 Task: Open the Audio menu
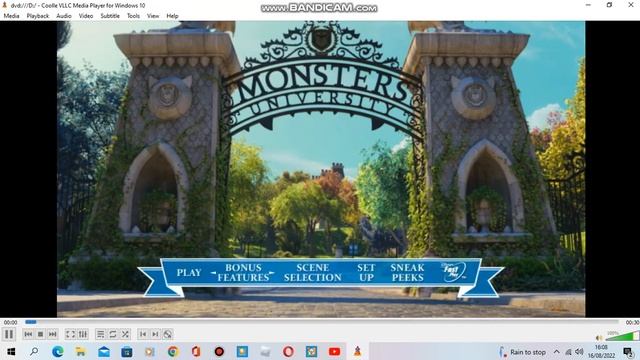[64, 16]
